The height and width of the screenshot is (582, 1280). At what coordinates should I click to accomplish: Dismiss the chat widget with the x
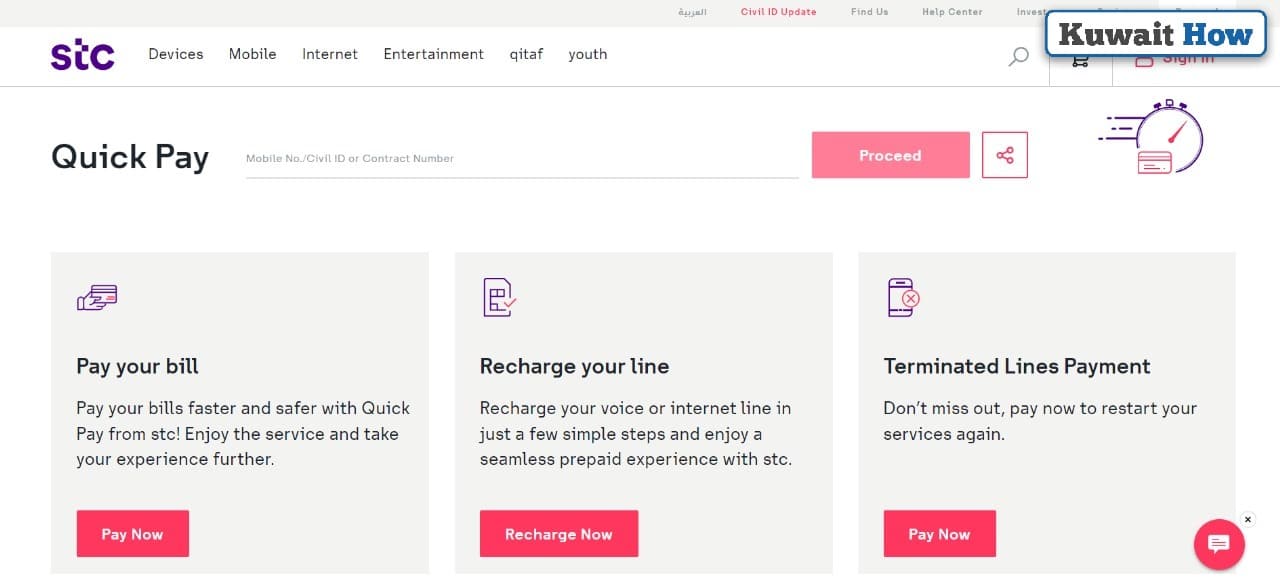coord(1247,519)
